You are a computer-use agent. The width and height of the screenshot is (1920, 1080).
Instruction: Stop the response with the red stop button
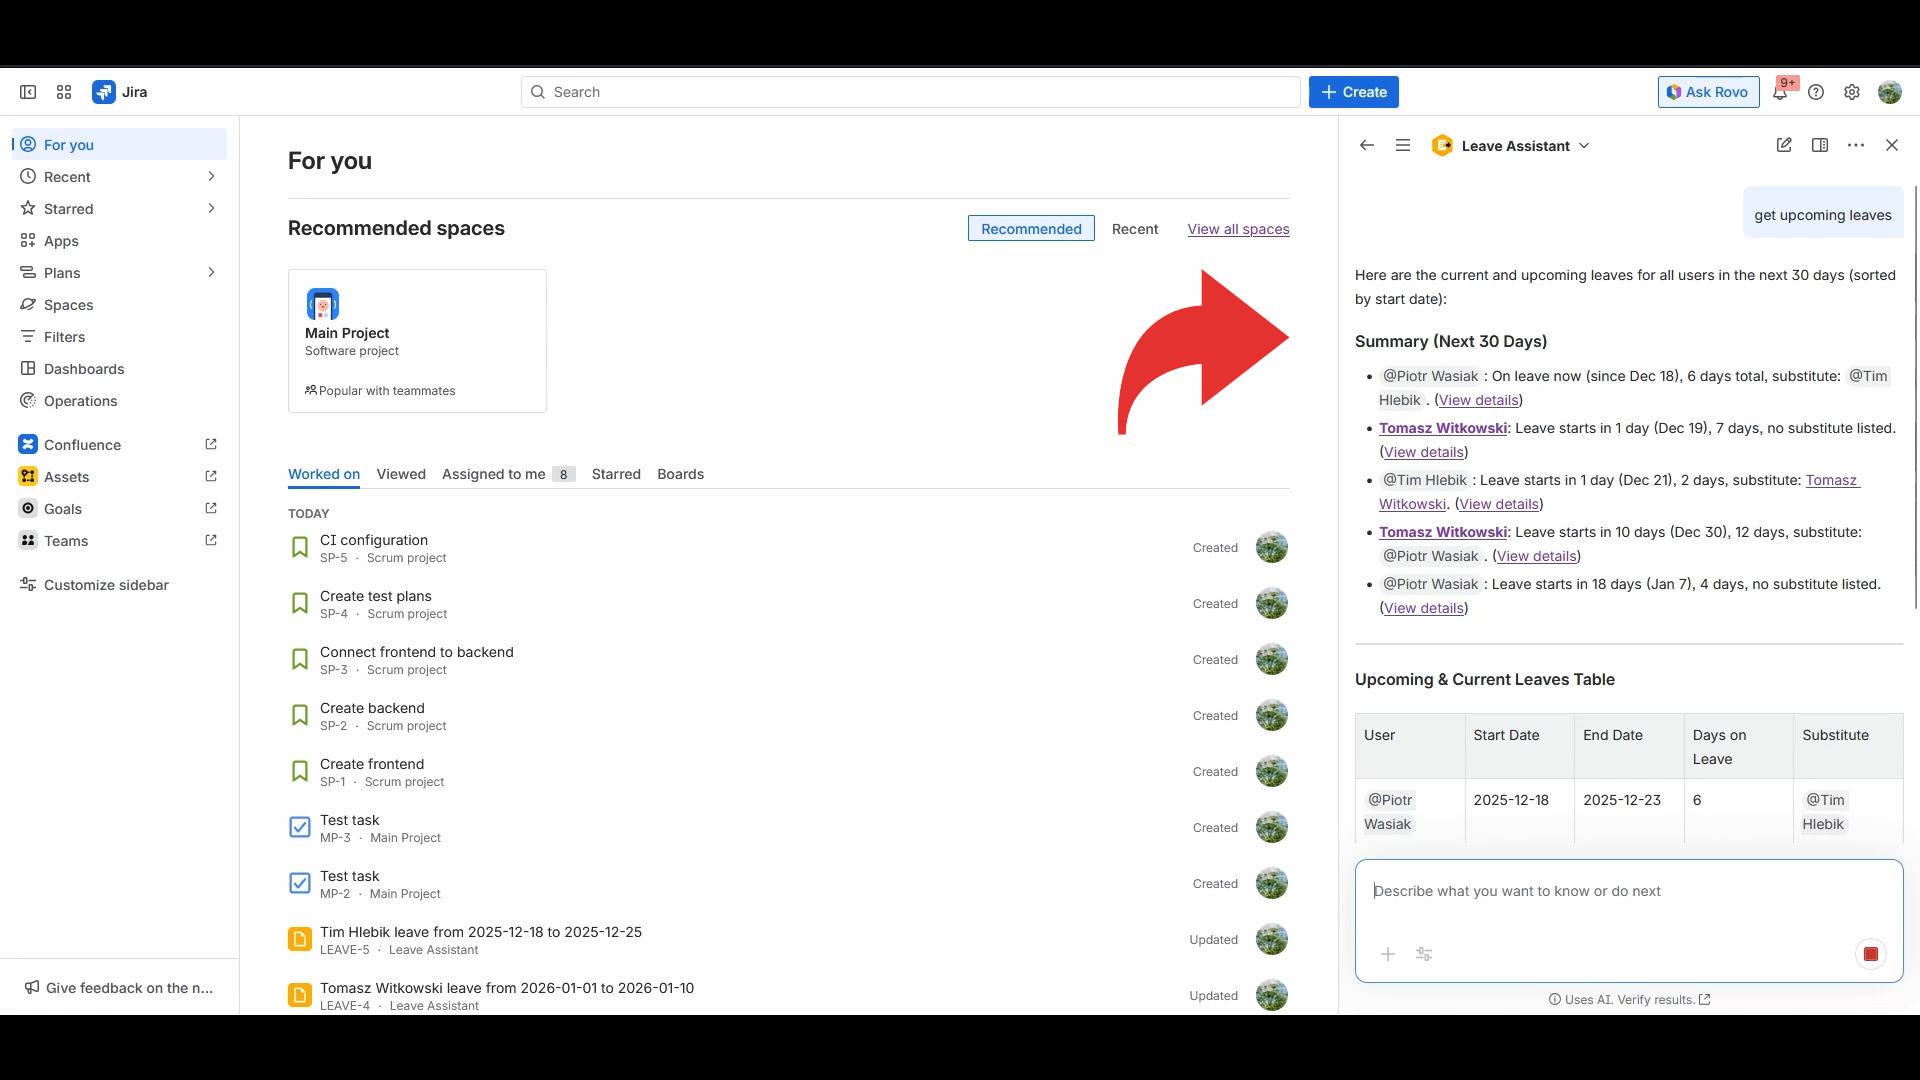tap(1870, 954)
